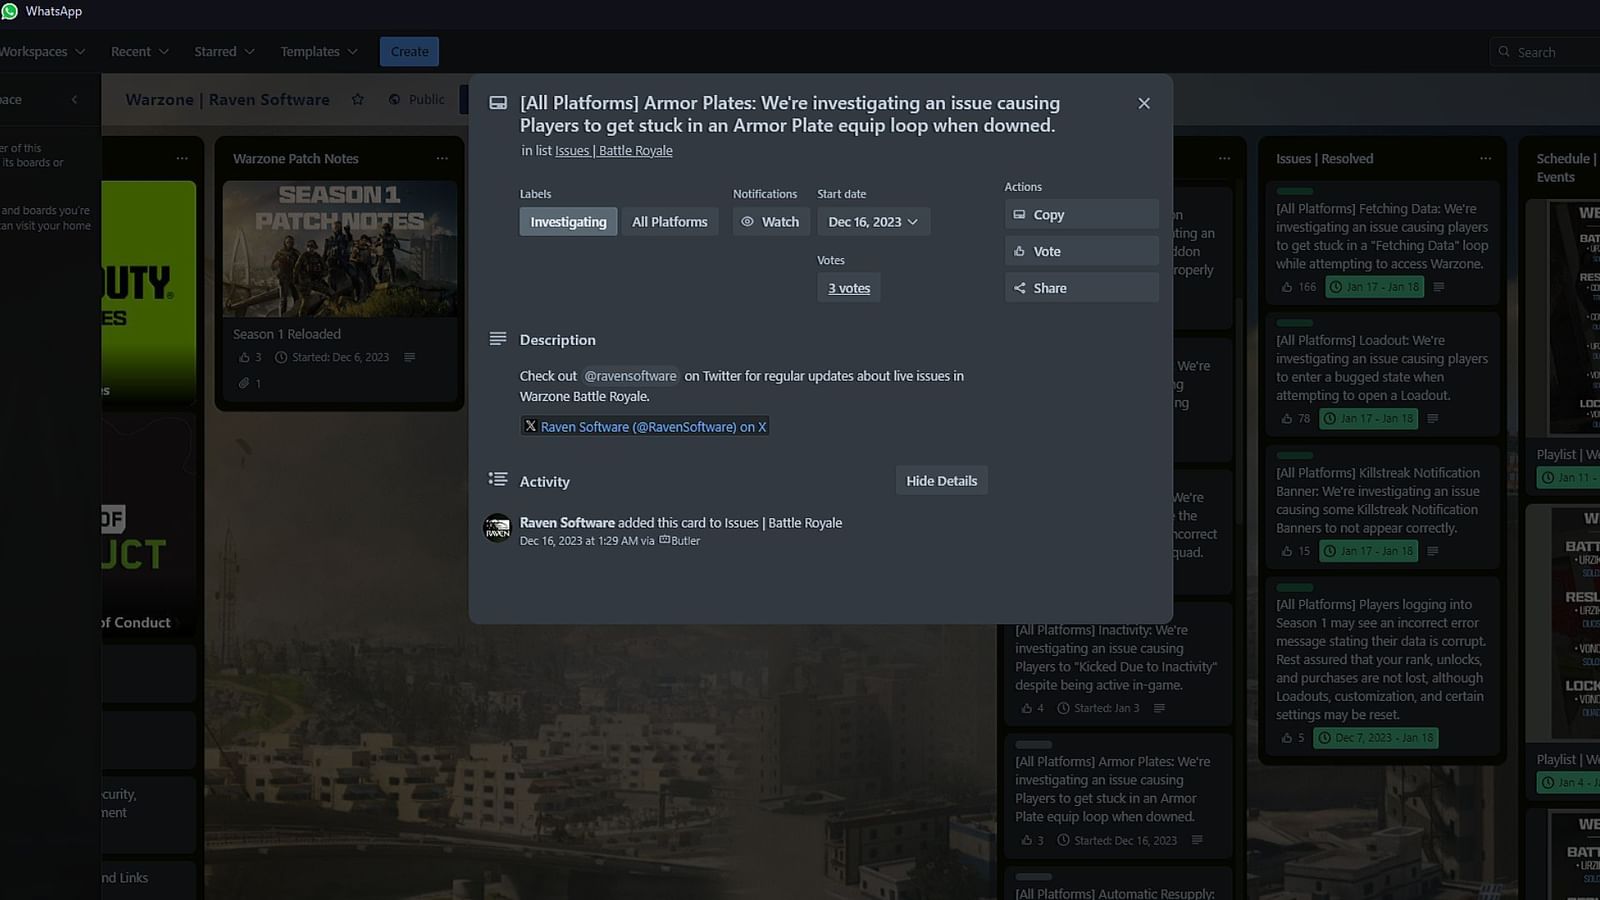
Task: Toggle the Investigating label
Action: 567,221
